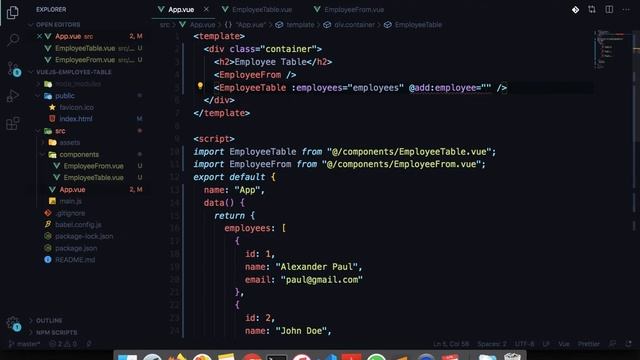Click inside the empty @add:employee attribute quotes

[486, 88]
